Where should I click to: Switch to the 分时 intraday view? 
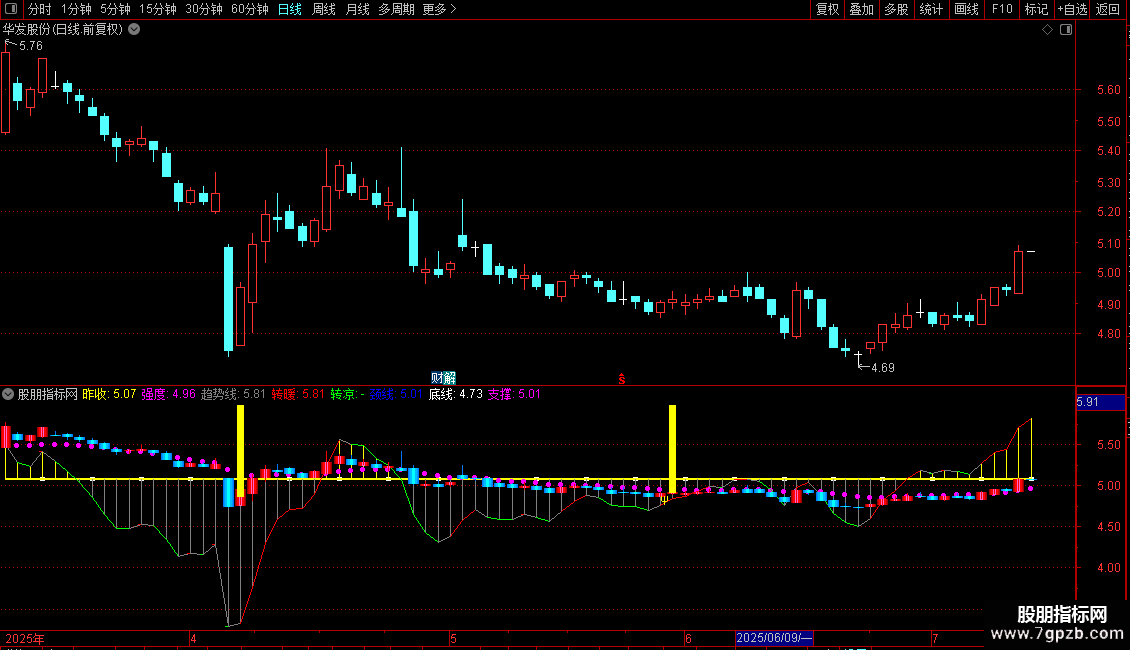(x=40, y=9)
